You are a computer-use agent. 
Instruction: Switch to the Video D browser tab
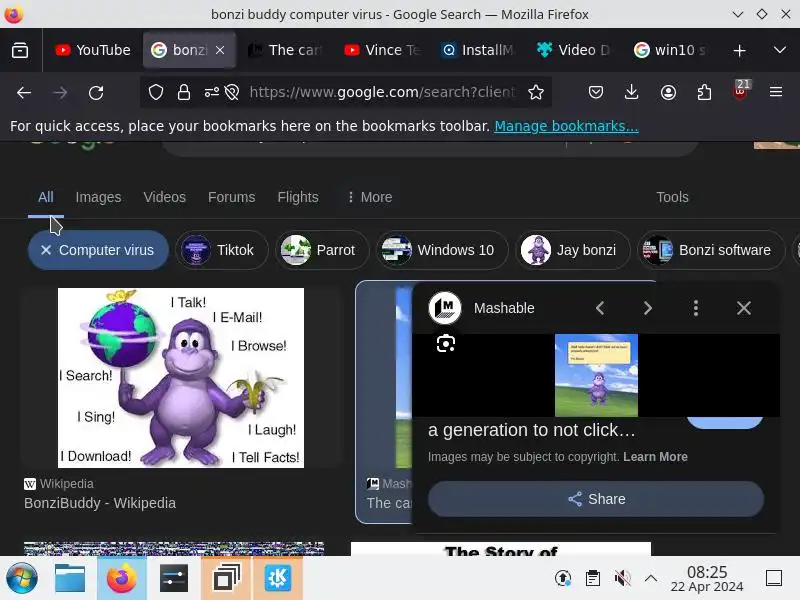click(574, 50)
